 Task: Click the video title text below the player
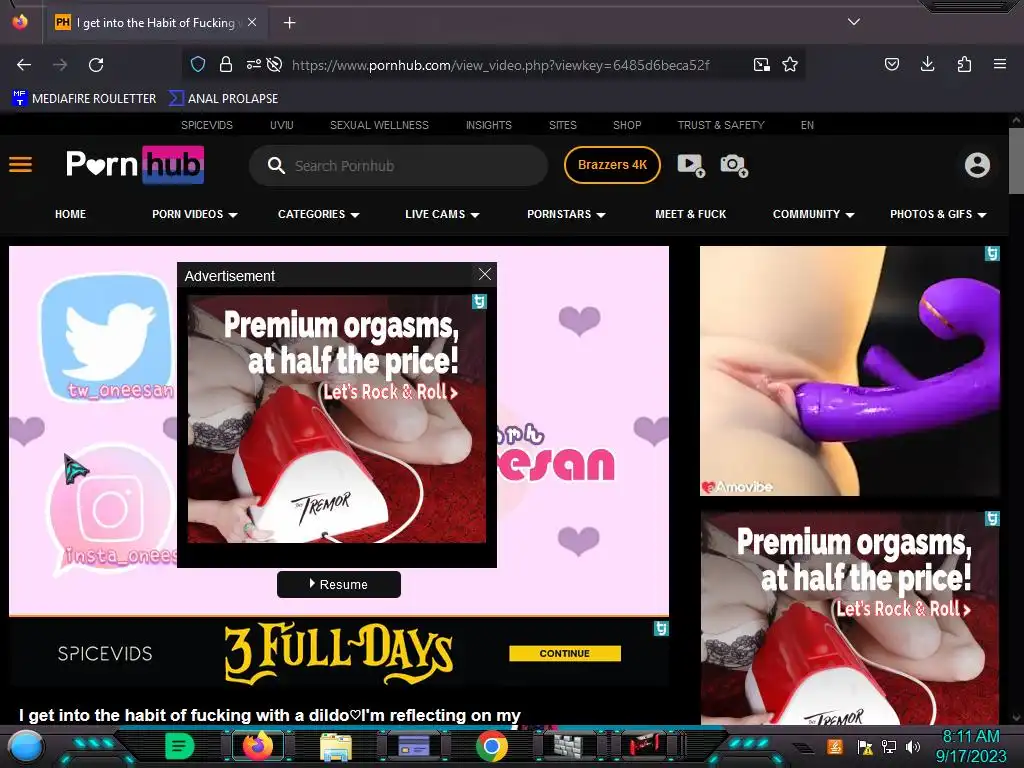click(x=270, y=715)
